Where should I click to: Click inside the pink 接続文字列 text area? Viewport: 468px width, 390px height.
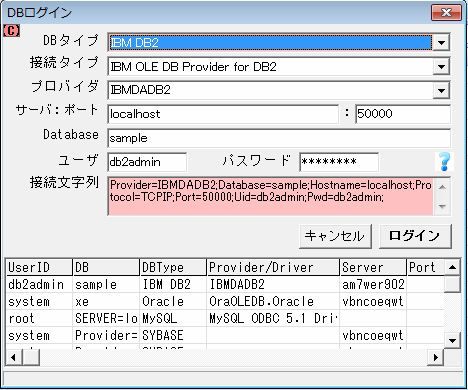[270, 196]
